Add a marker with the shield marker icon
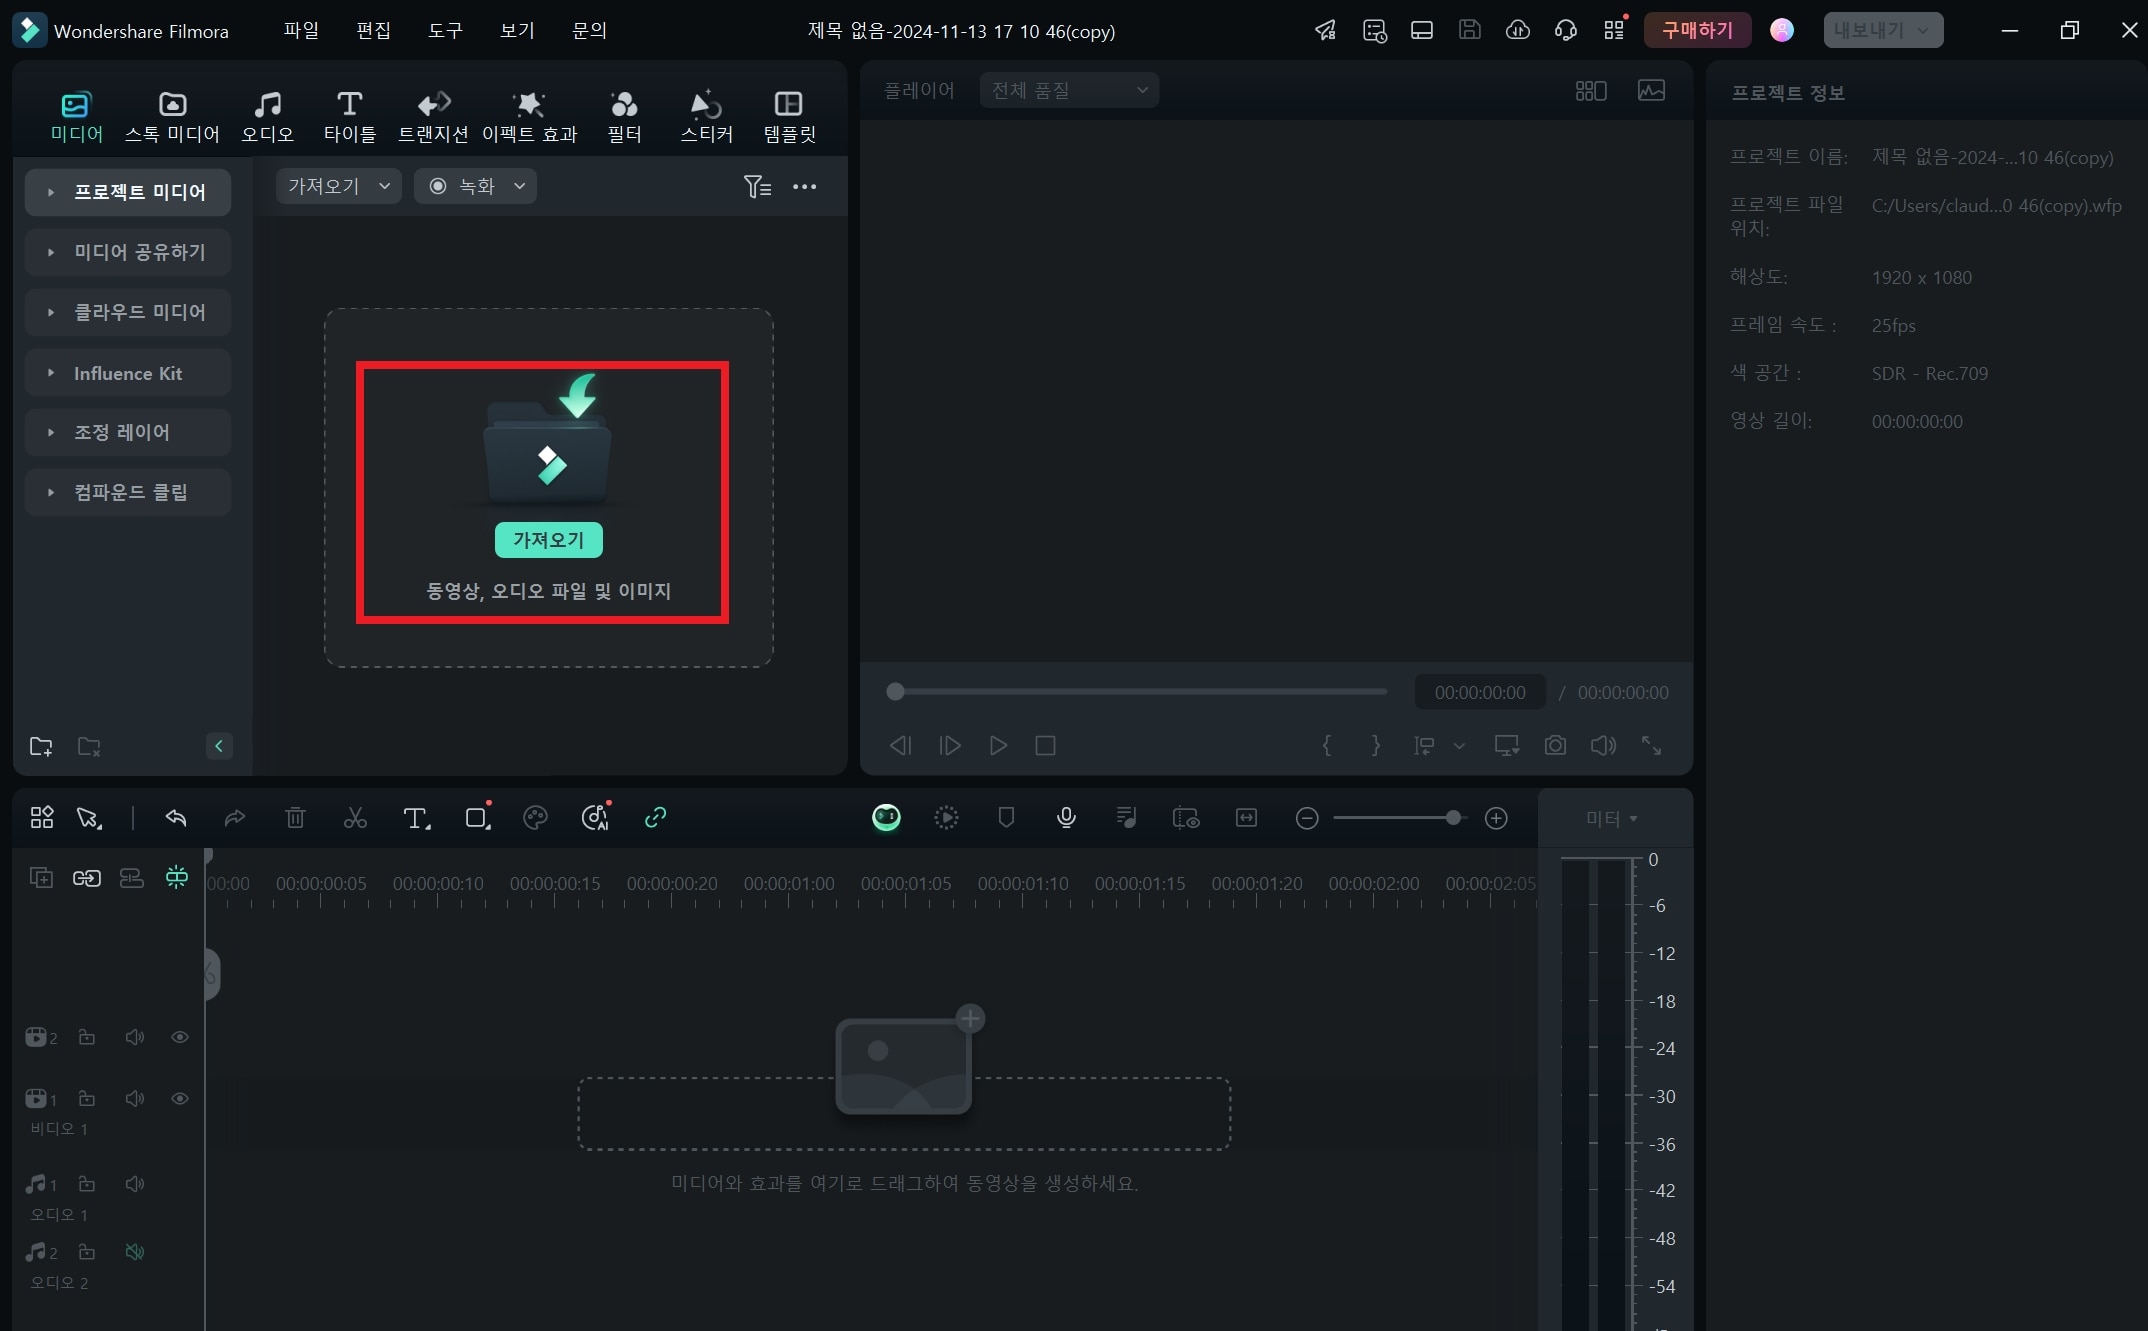This screenshot has height=1331, width=2148. pos(1007,818)
